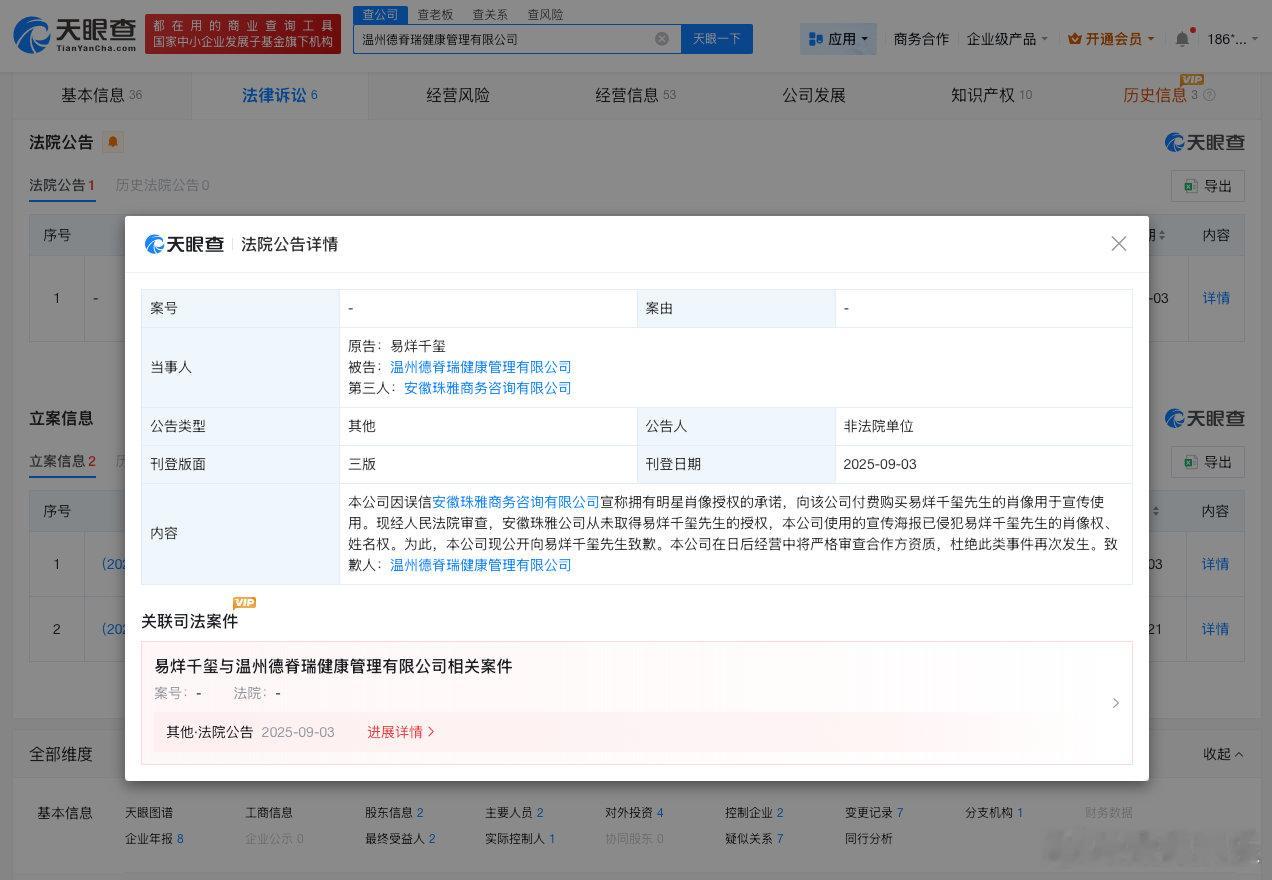Collapse the 全部维度 section with 收起
Screen dimensions: 1272x880
[1224, 754]
